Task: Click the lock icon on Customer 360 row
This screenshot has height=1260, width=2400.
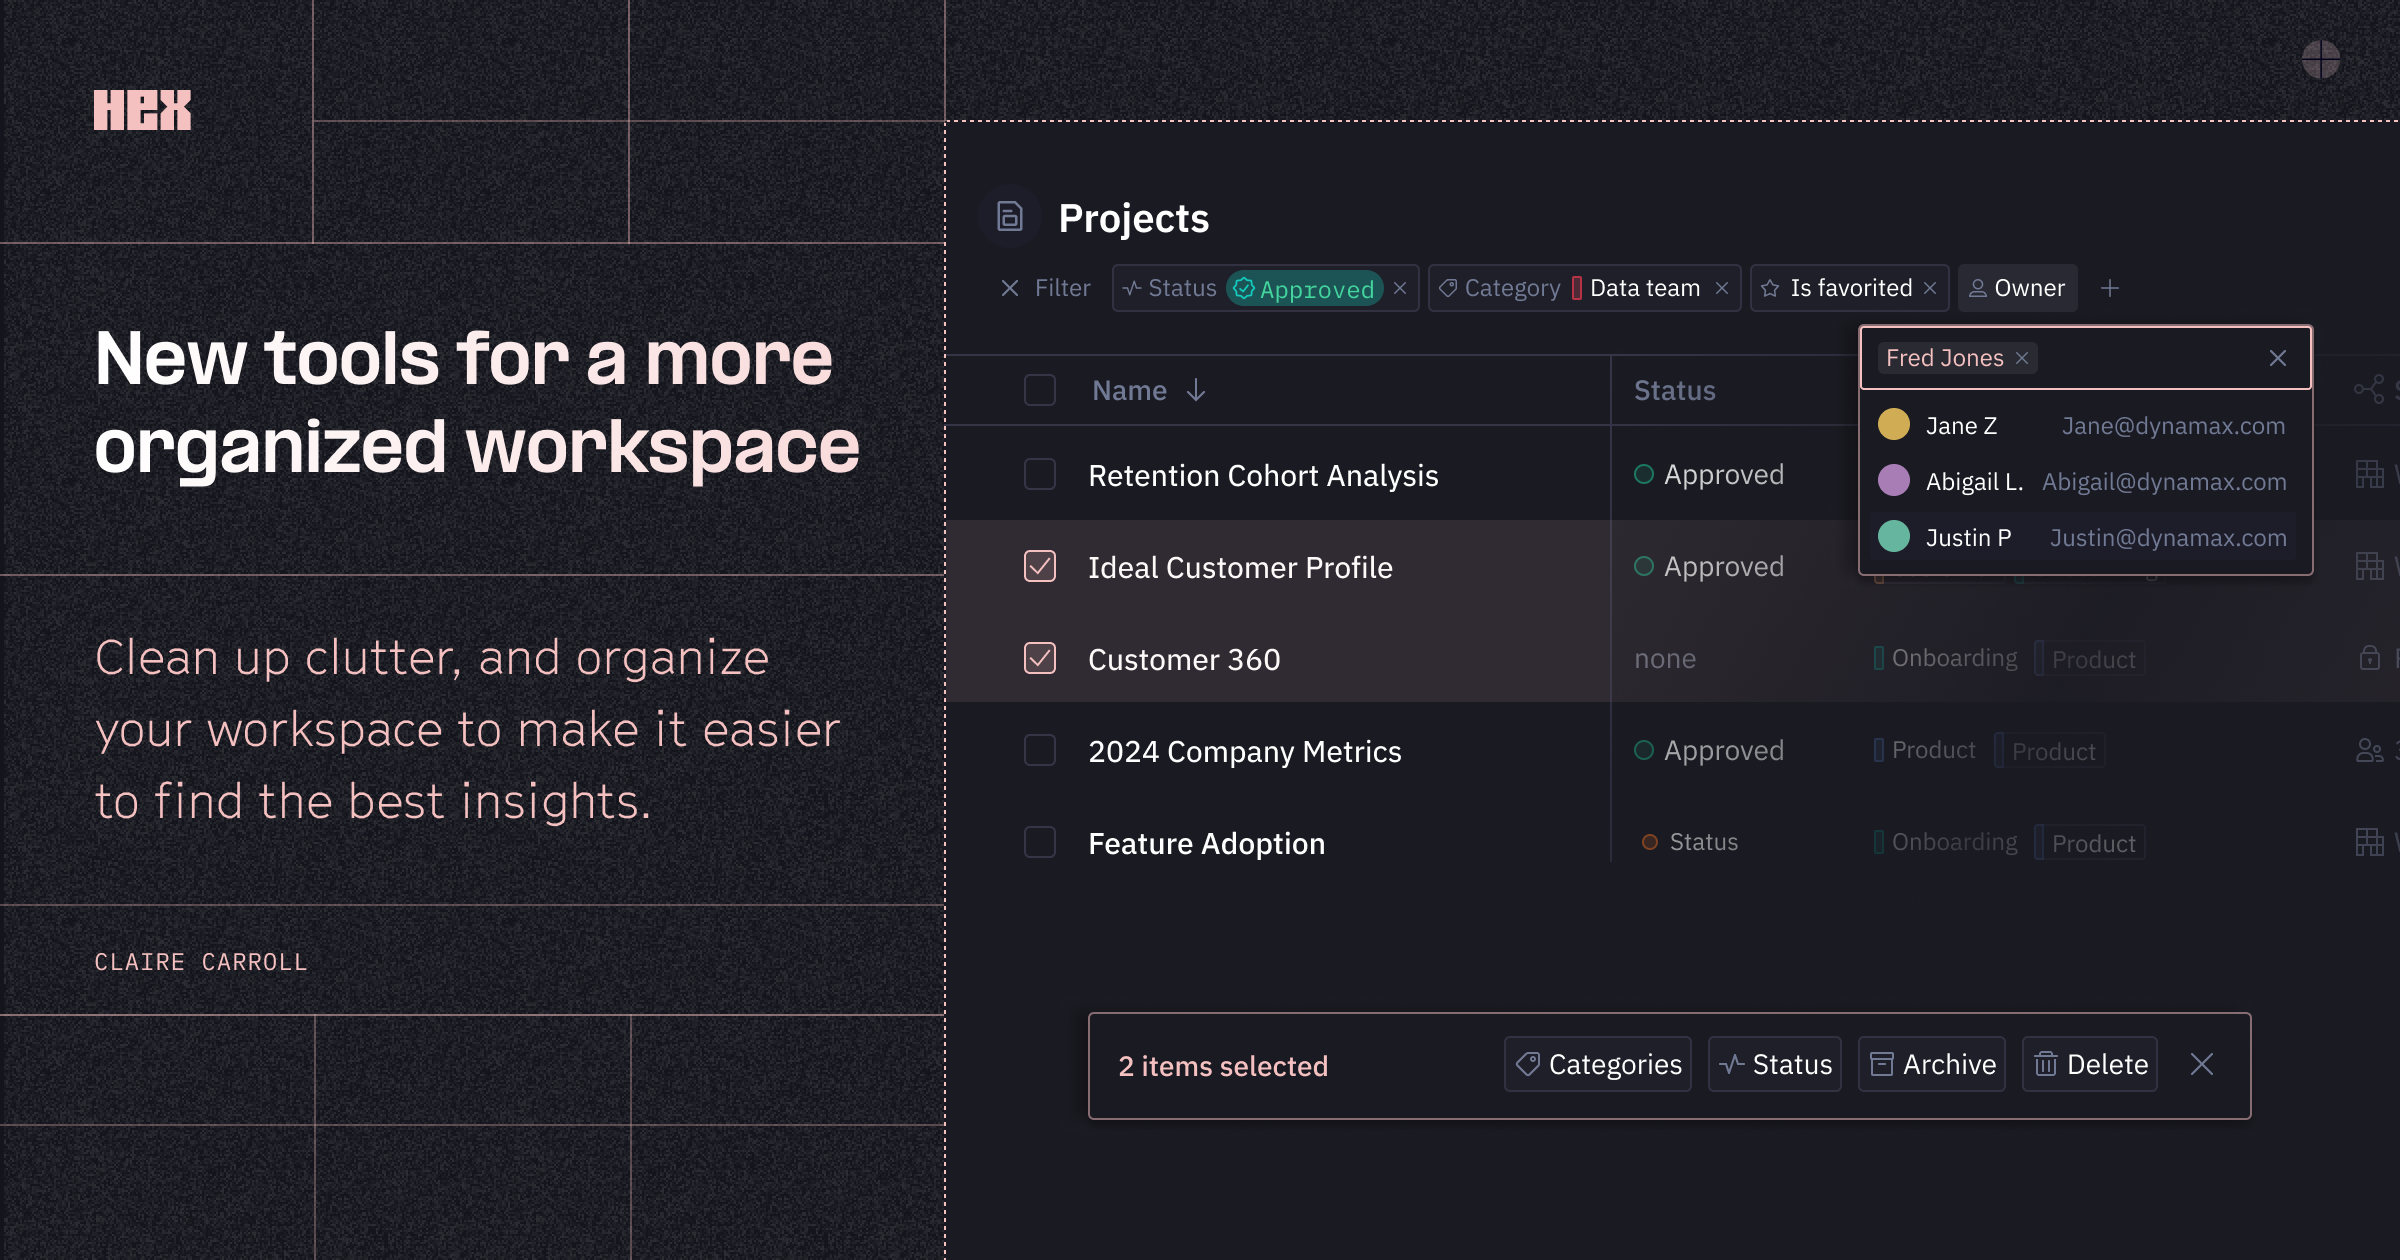Action: [2369, 658]
